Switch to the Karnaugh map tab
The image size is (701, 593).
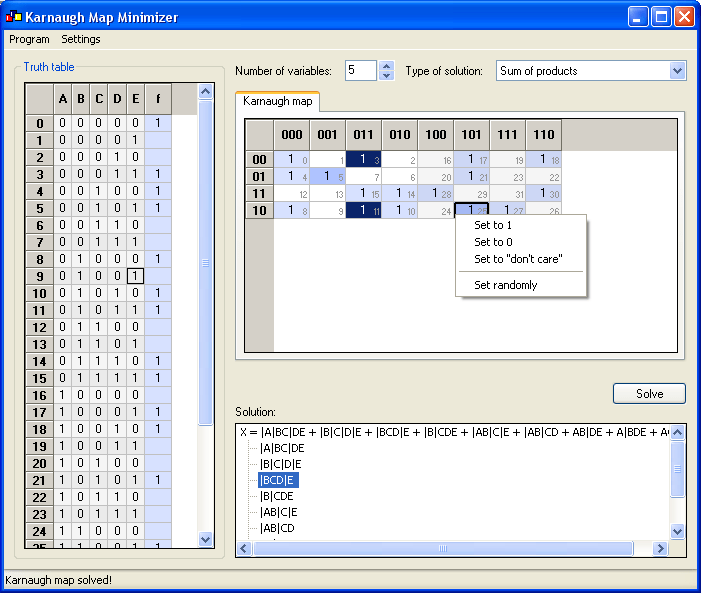[278, 101]
